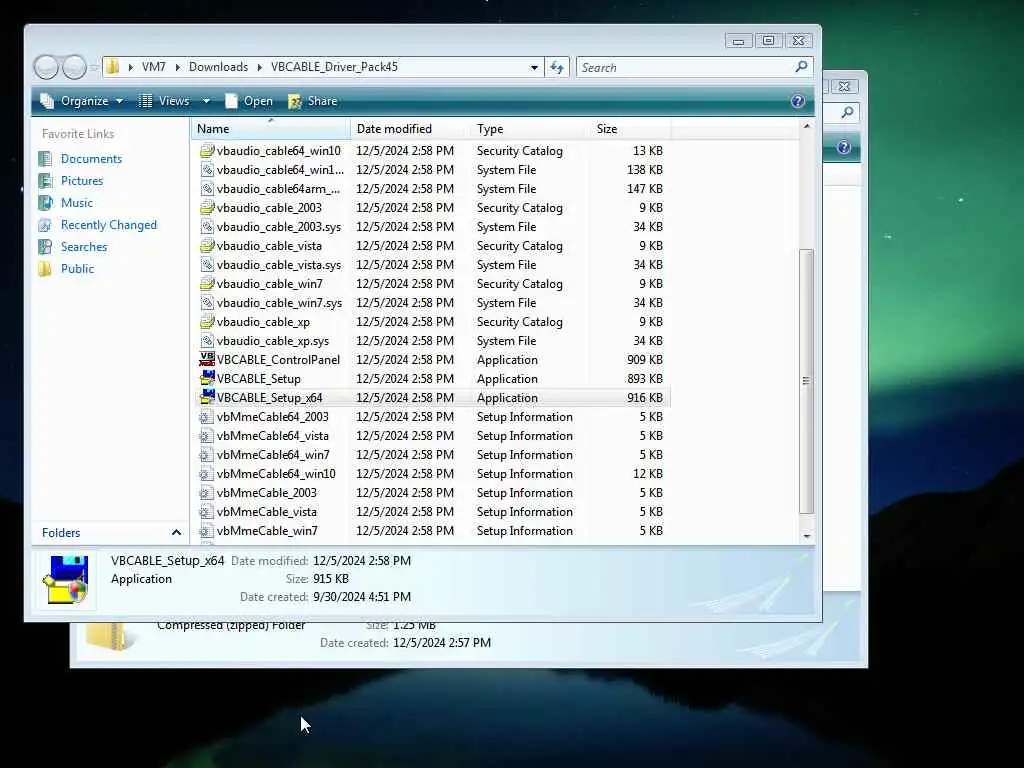
Task: Select the vbaudio_cable_vista catalog name
Action: tap(269, 246)
